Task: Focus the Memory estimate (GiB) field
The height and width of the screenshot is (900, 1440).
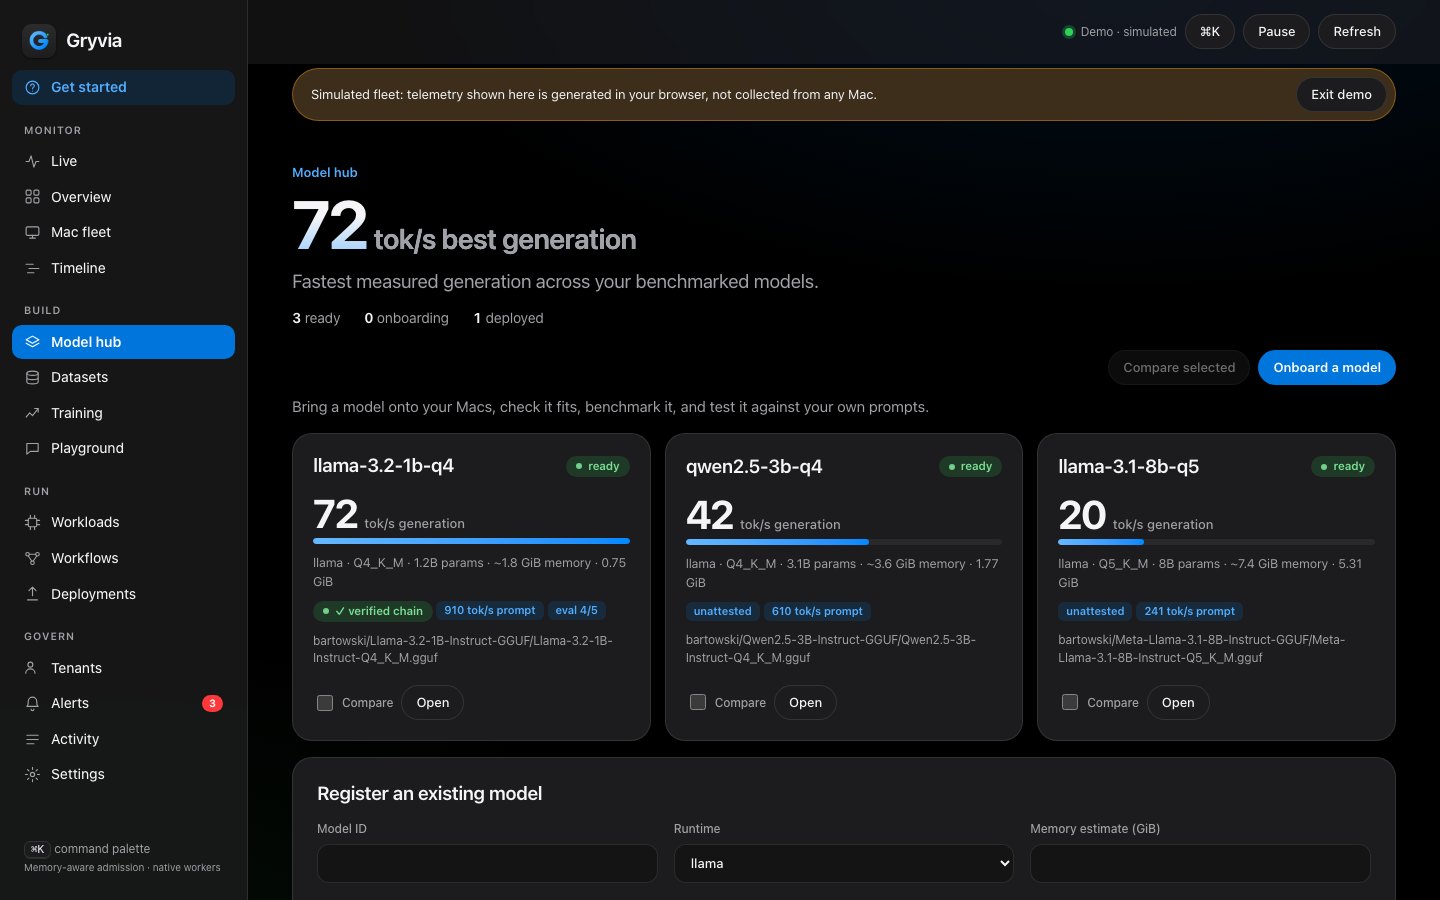Action: tap(1200, 863)
